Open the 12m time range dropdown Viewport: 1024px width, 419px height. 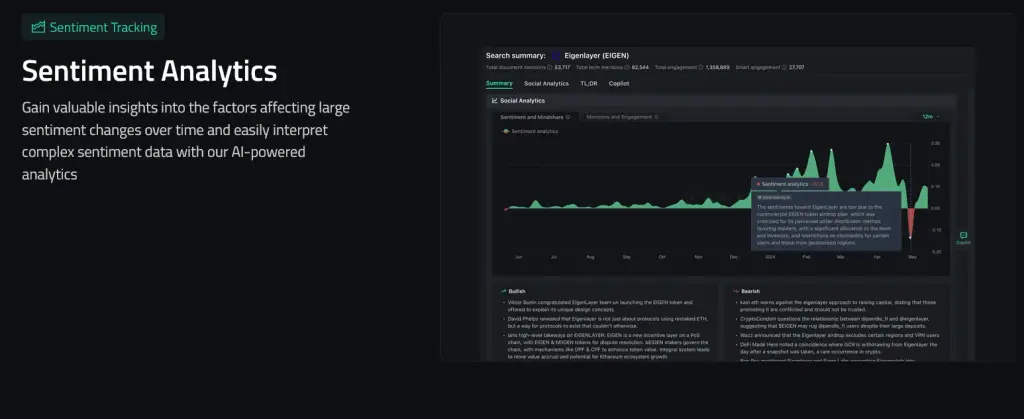[x=931, y=116]
